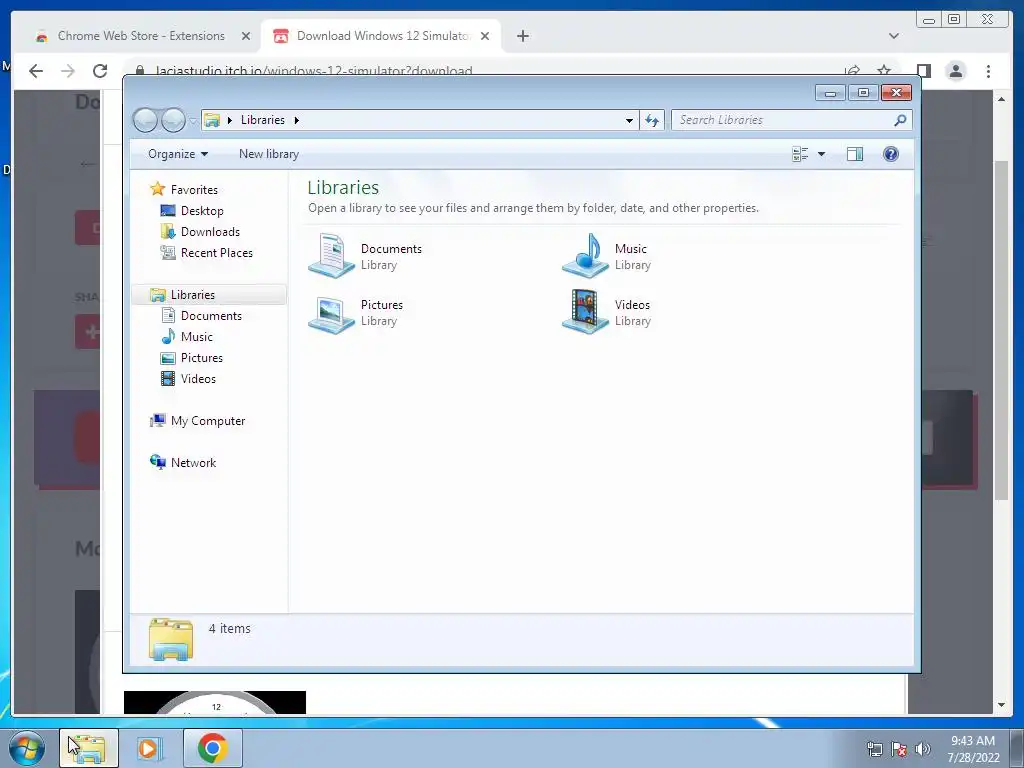Open Action Center flag tray icon
Screen dimensions: 1024x768
[x=899, y=749]
